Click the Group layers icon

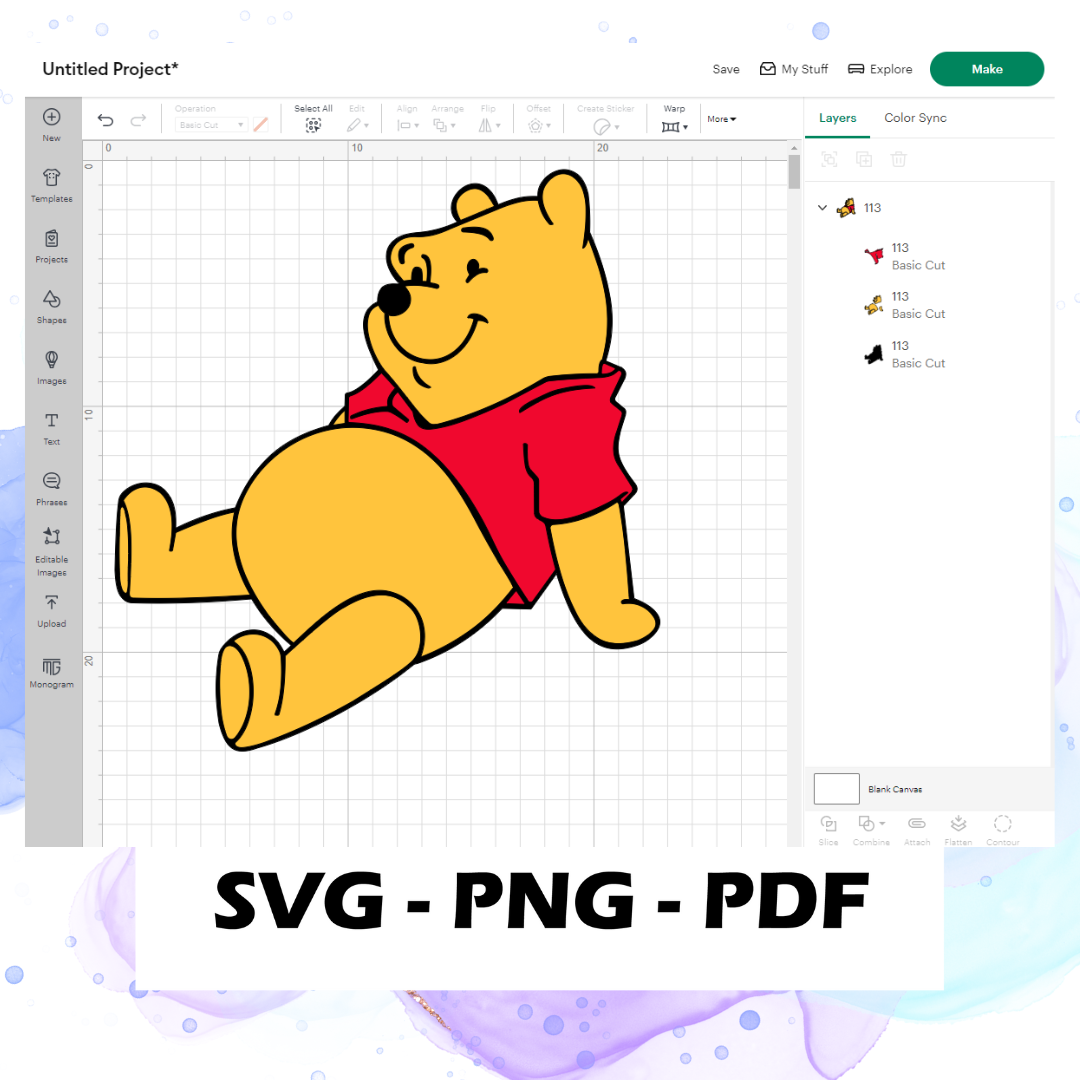(x=829, y=160)
